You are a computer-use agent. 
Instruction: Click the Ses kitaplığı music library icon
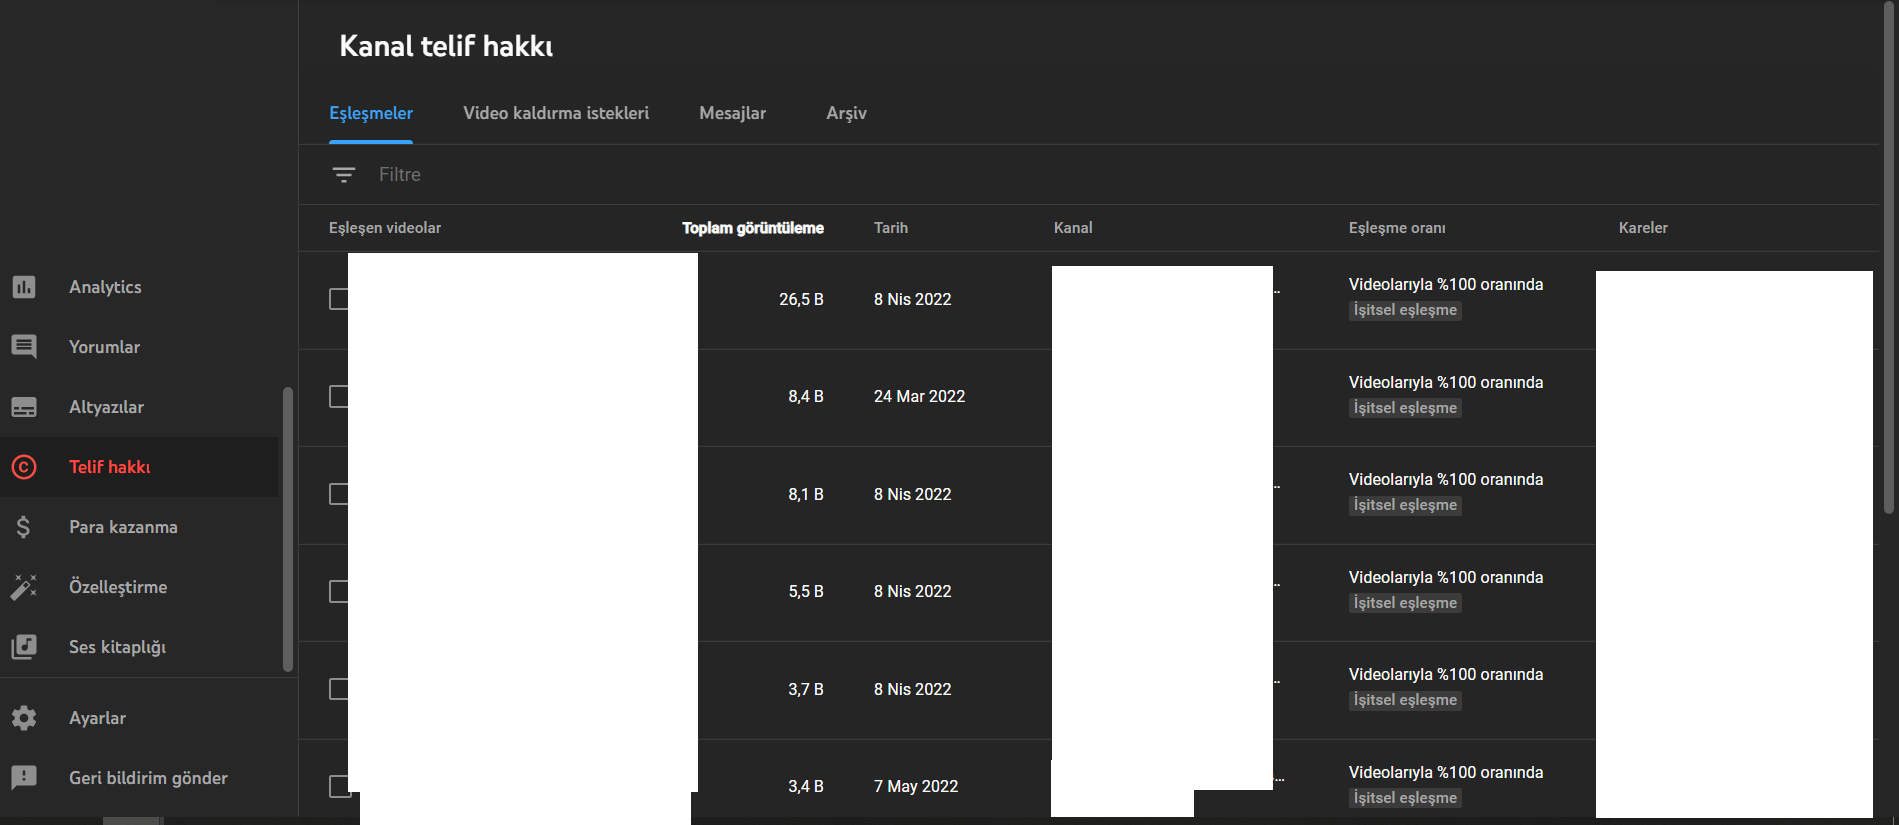tap(24, 647)
